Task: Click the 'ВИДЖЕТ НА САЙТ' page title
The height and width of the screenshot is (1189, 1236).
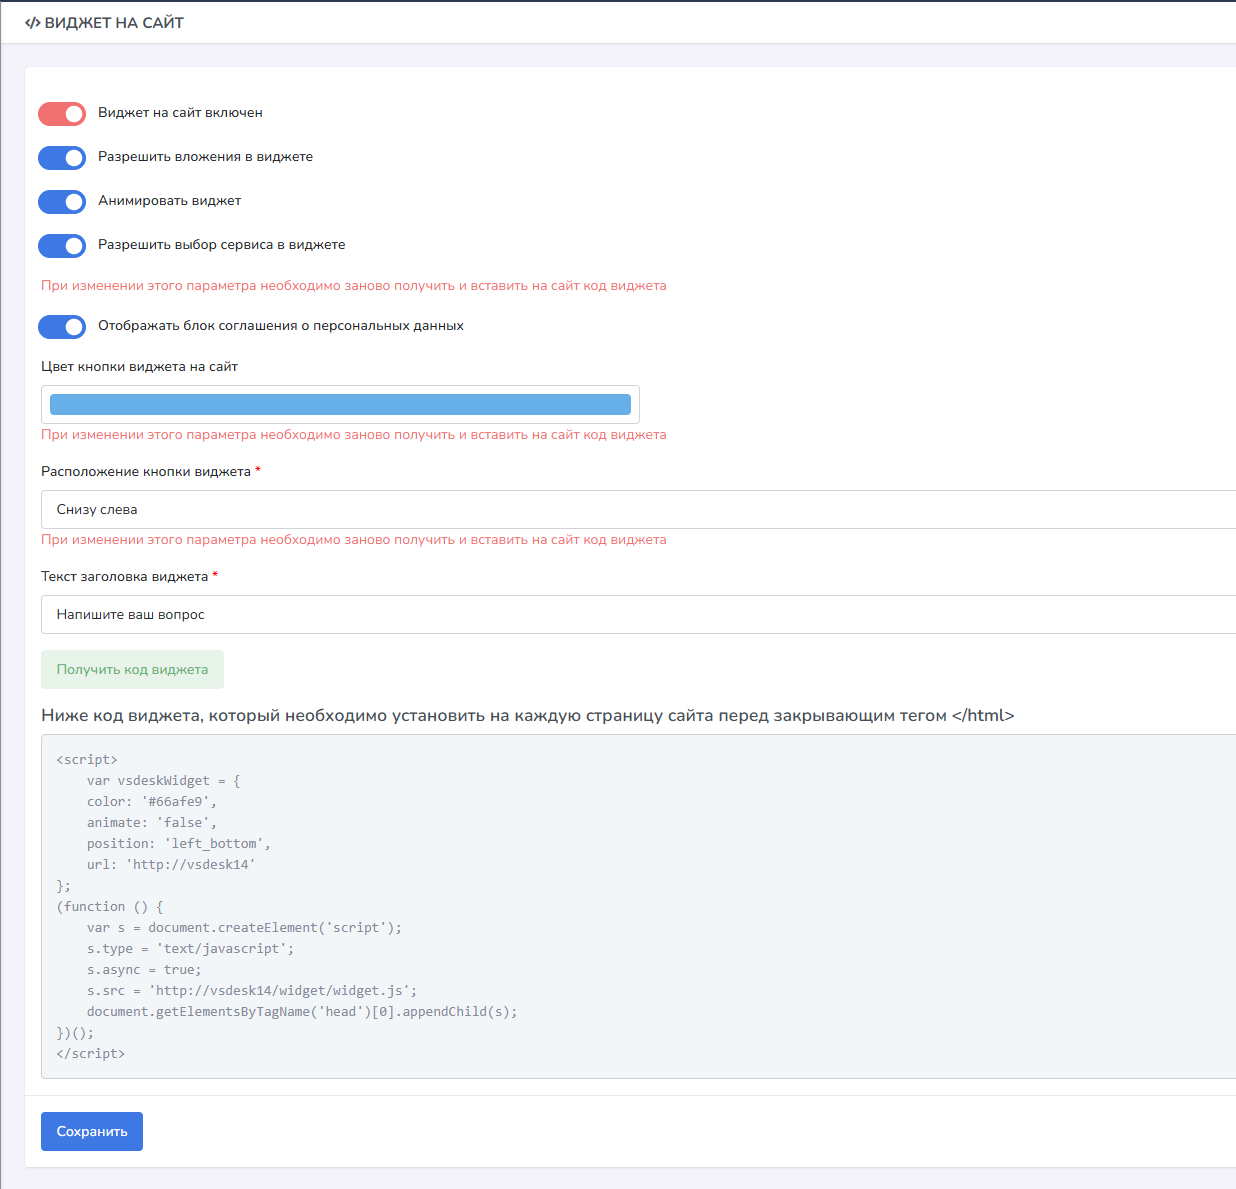Action: (114, 23)
